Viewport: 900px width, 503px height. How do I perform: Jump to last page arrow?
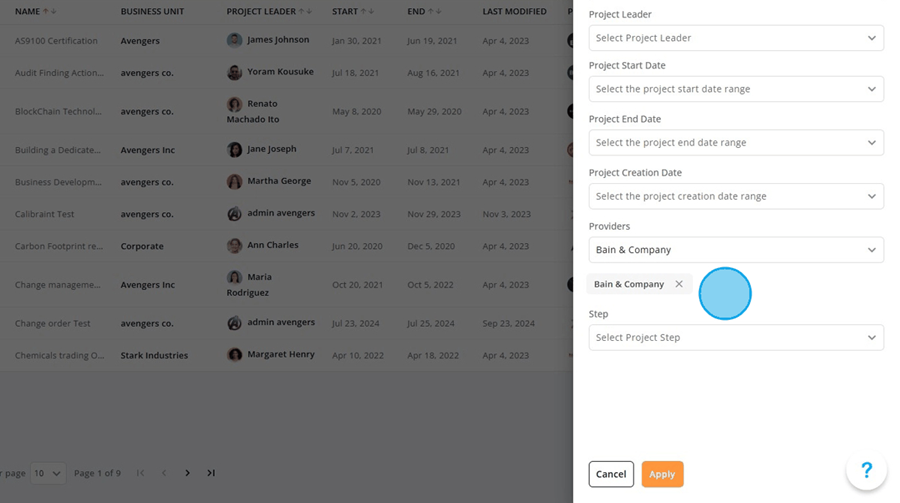(211, 473)
